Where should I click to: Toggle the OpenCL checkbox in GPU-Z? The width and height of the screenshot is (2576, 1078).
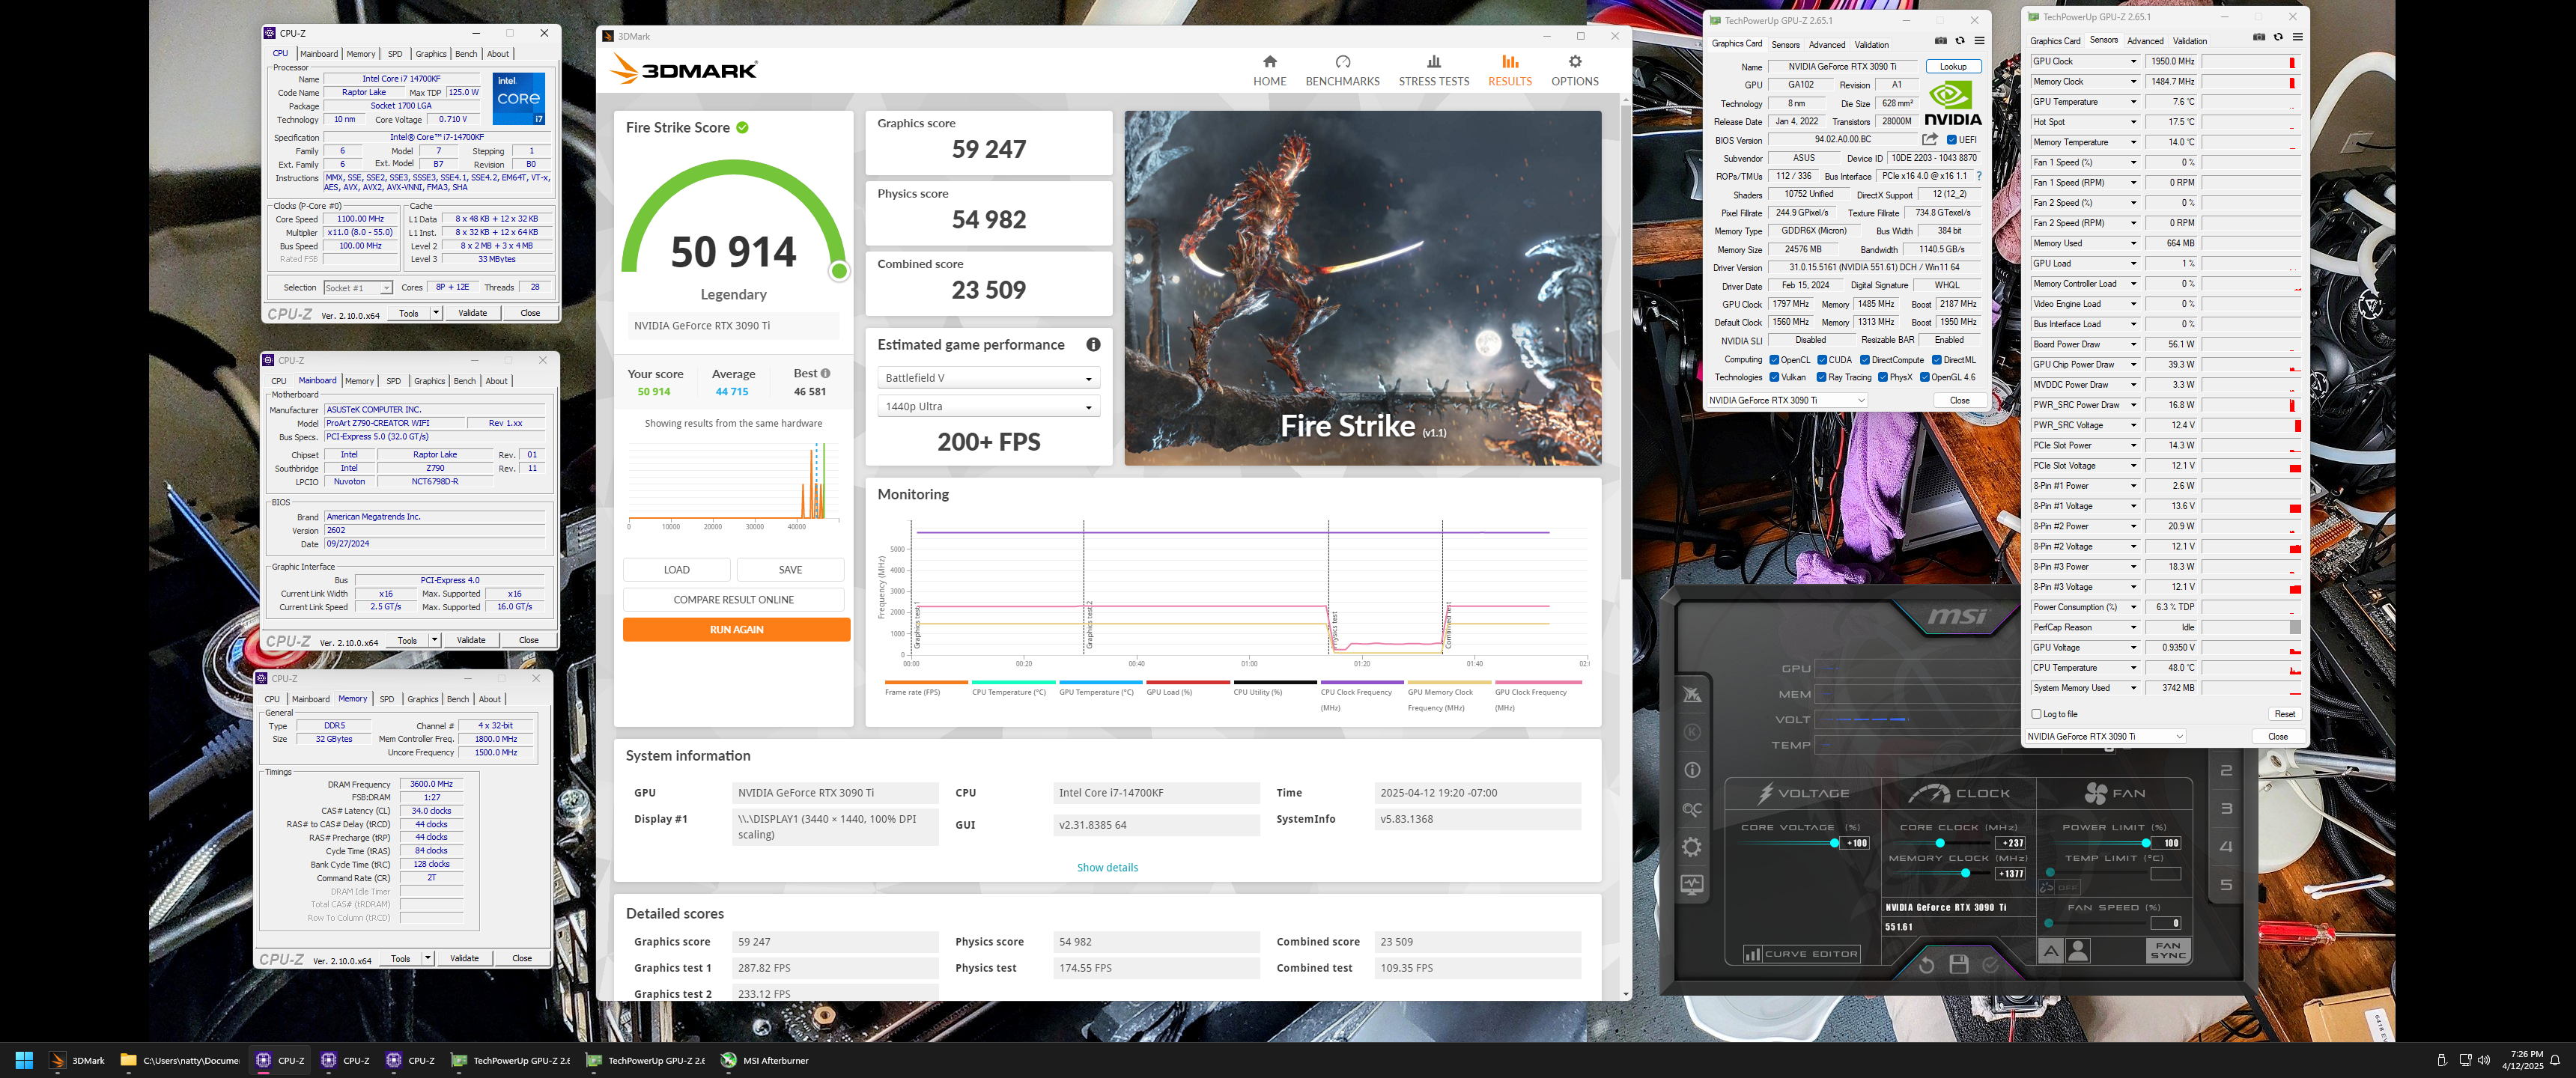[x=1774, y=360]
